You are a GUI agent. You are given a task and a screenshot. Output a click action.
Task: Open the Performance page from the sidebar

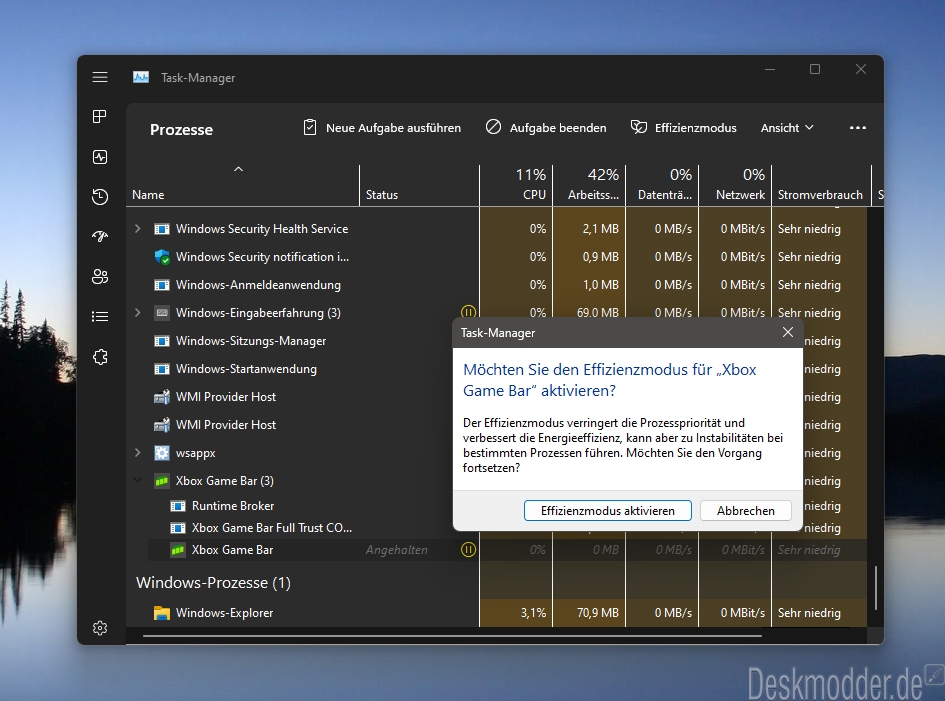100,157
